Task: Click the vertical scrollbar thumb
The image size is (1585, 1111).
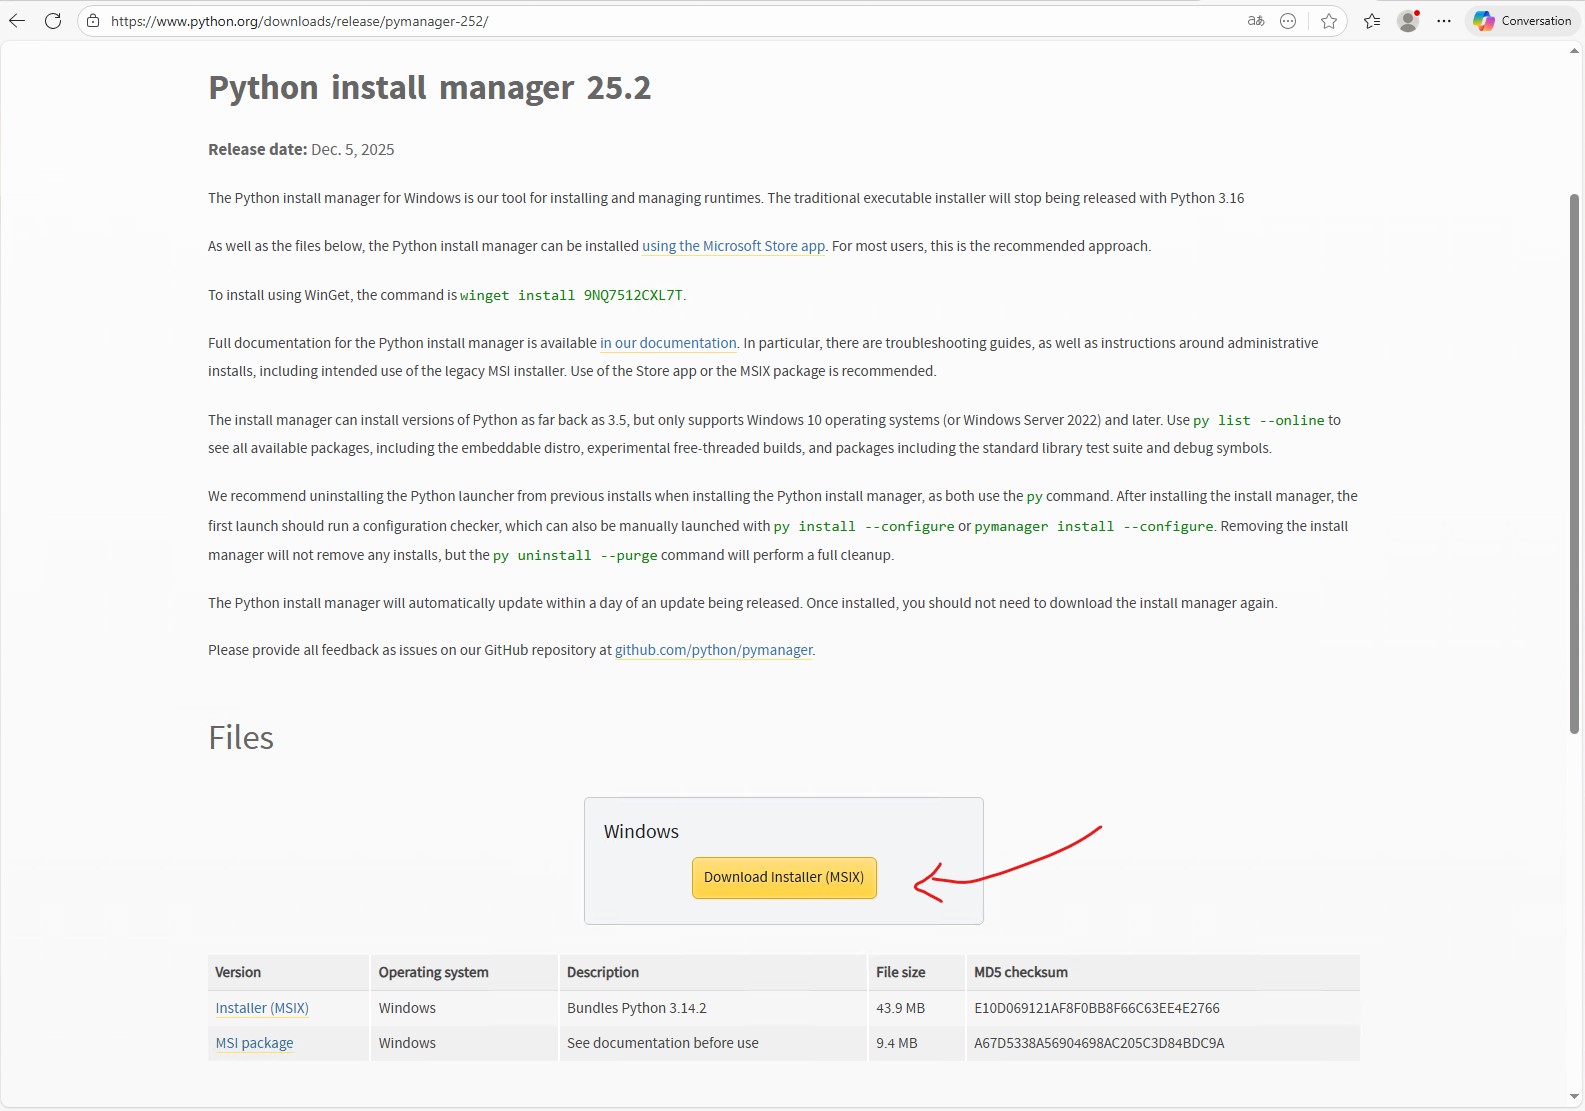Action: [1574, 464]
